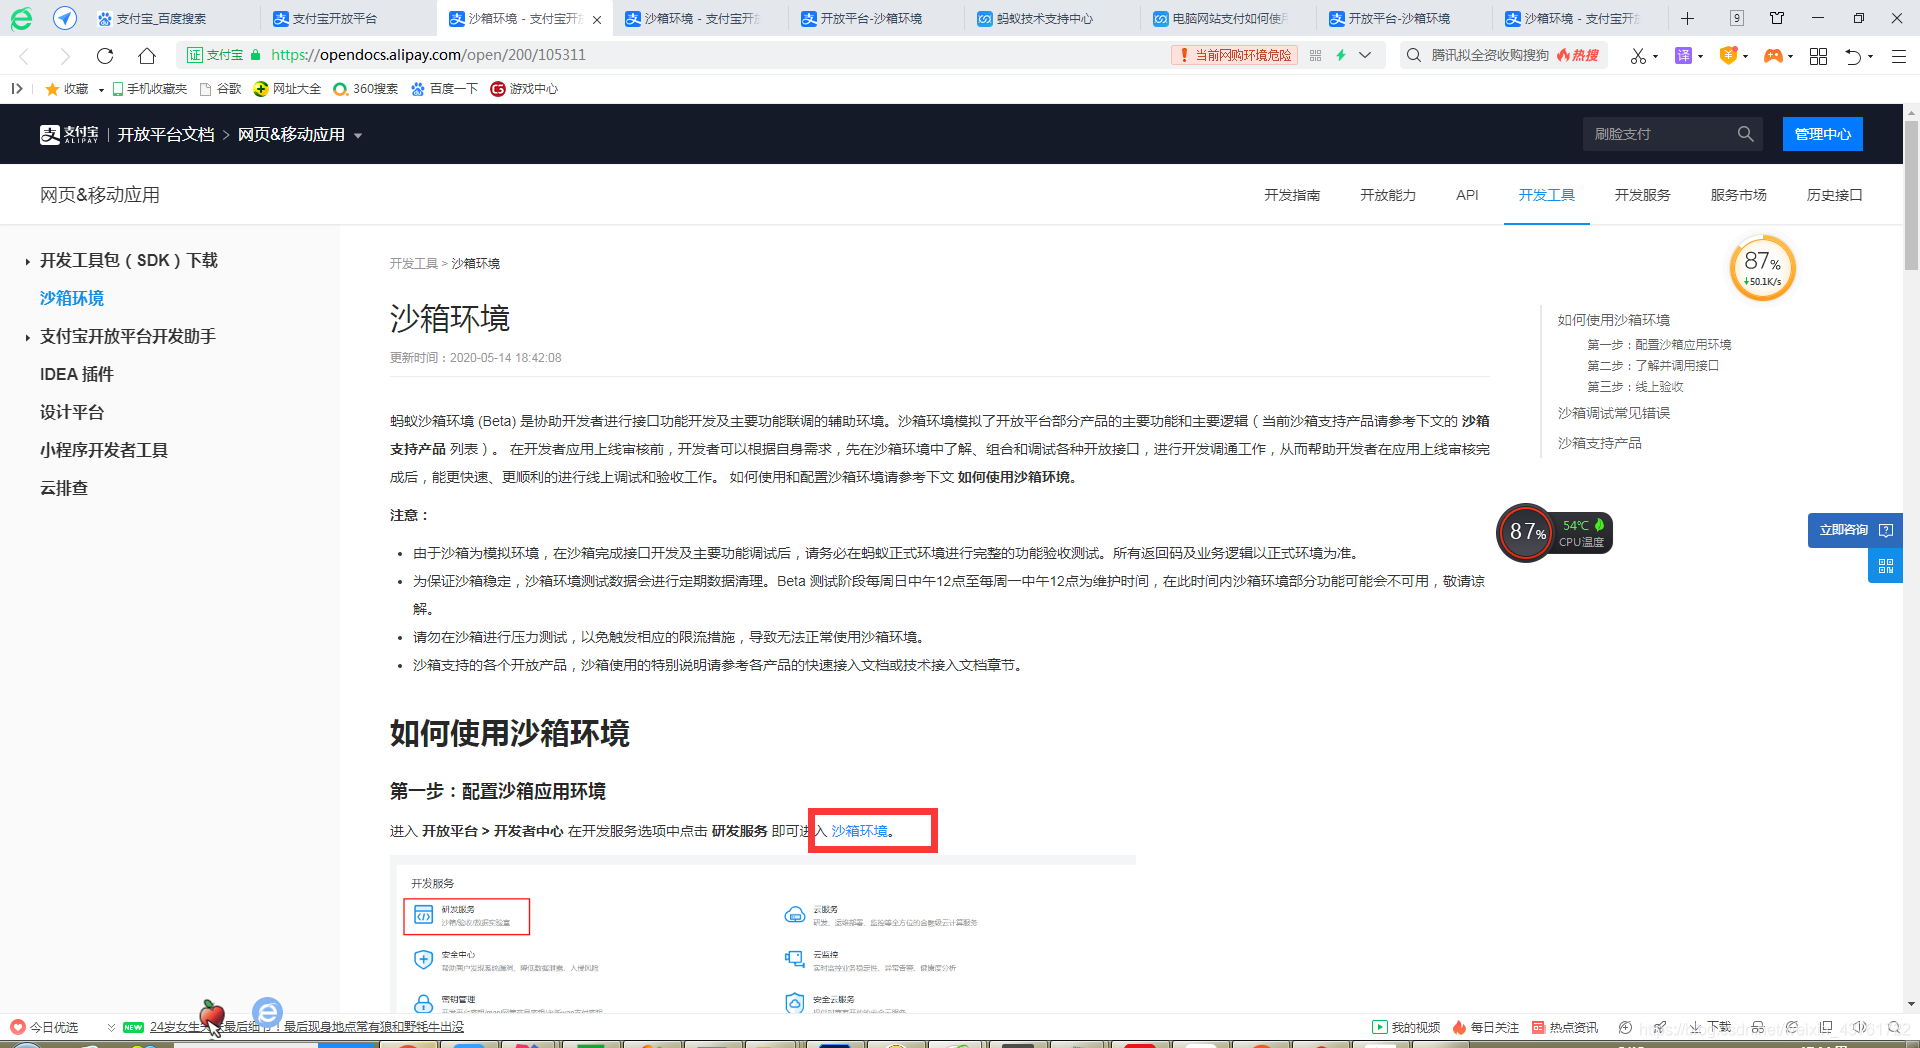Screen dimensions: 1920x1048
Task: Switch to the 支付宝开放平台 browser tab
Action: (347, 18)
